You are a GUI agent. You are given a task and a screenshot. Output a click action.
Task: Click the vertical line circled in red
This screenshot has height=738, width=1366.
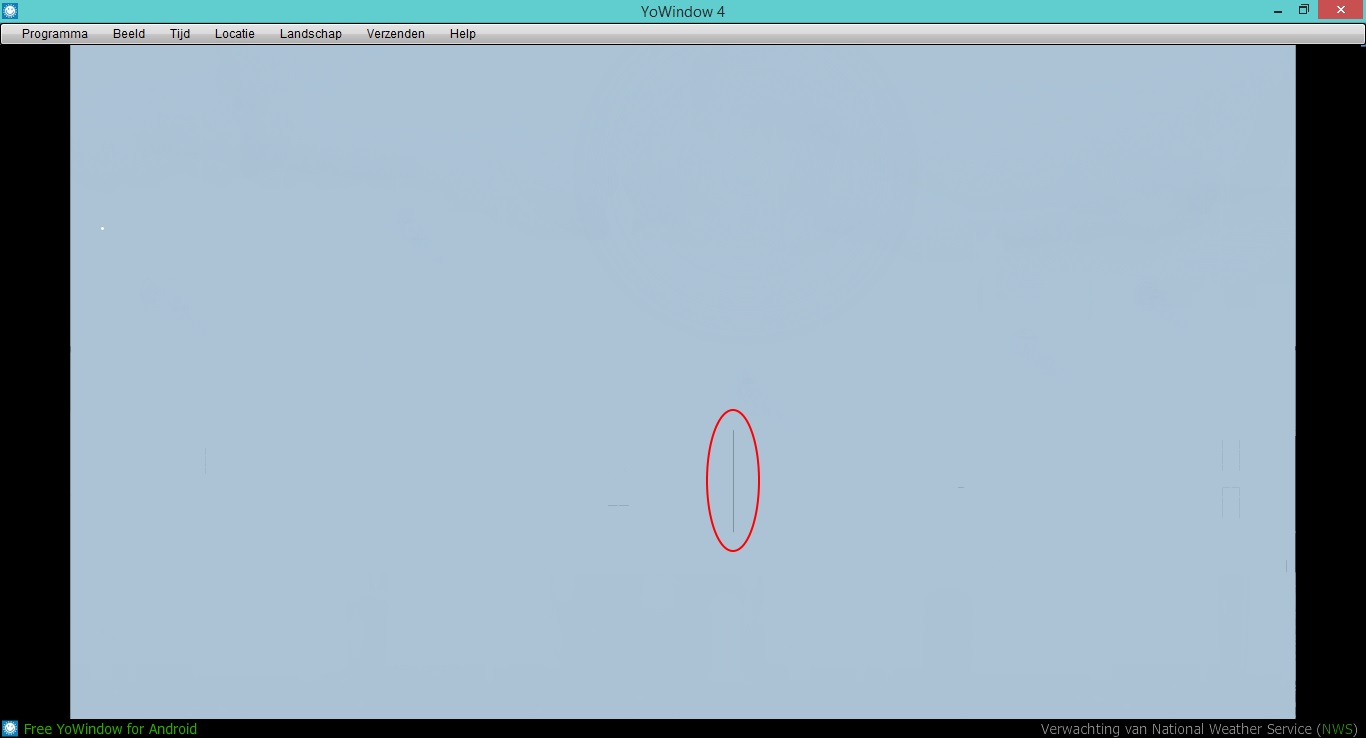pyautogui.click(x=733, y=481)
